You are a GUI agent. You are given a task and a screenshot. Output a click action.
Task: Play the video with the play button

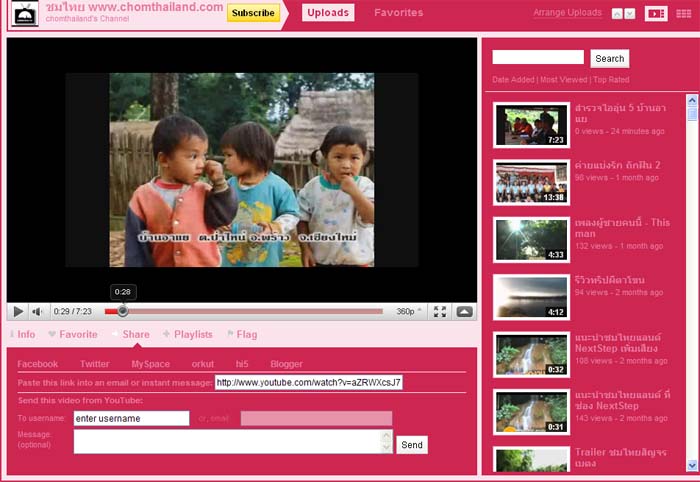[18, 312]
